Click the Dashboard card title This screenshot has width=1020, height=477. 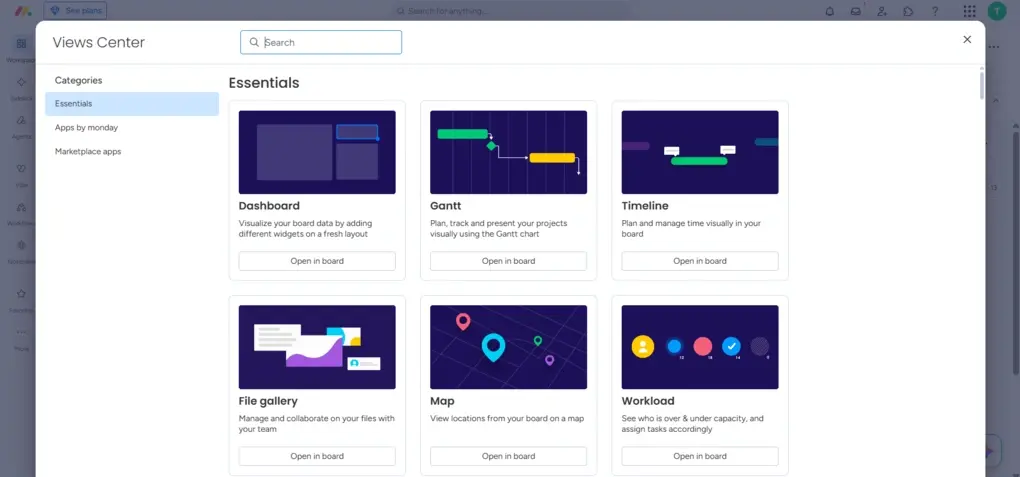pos(269,206)
